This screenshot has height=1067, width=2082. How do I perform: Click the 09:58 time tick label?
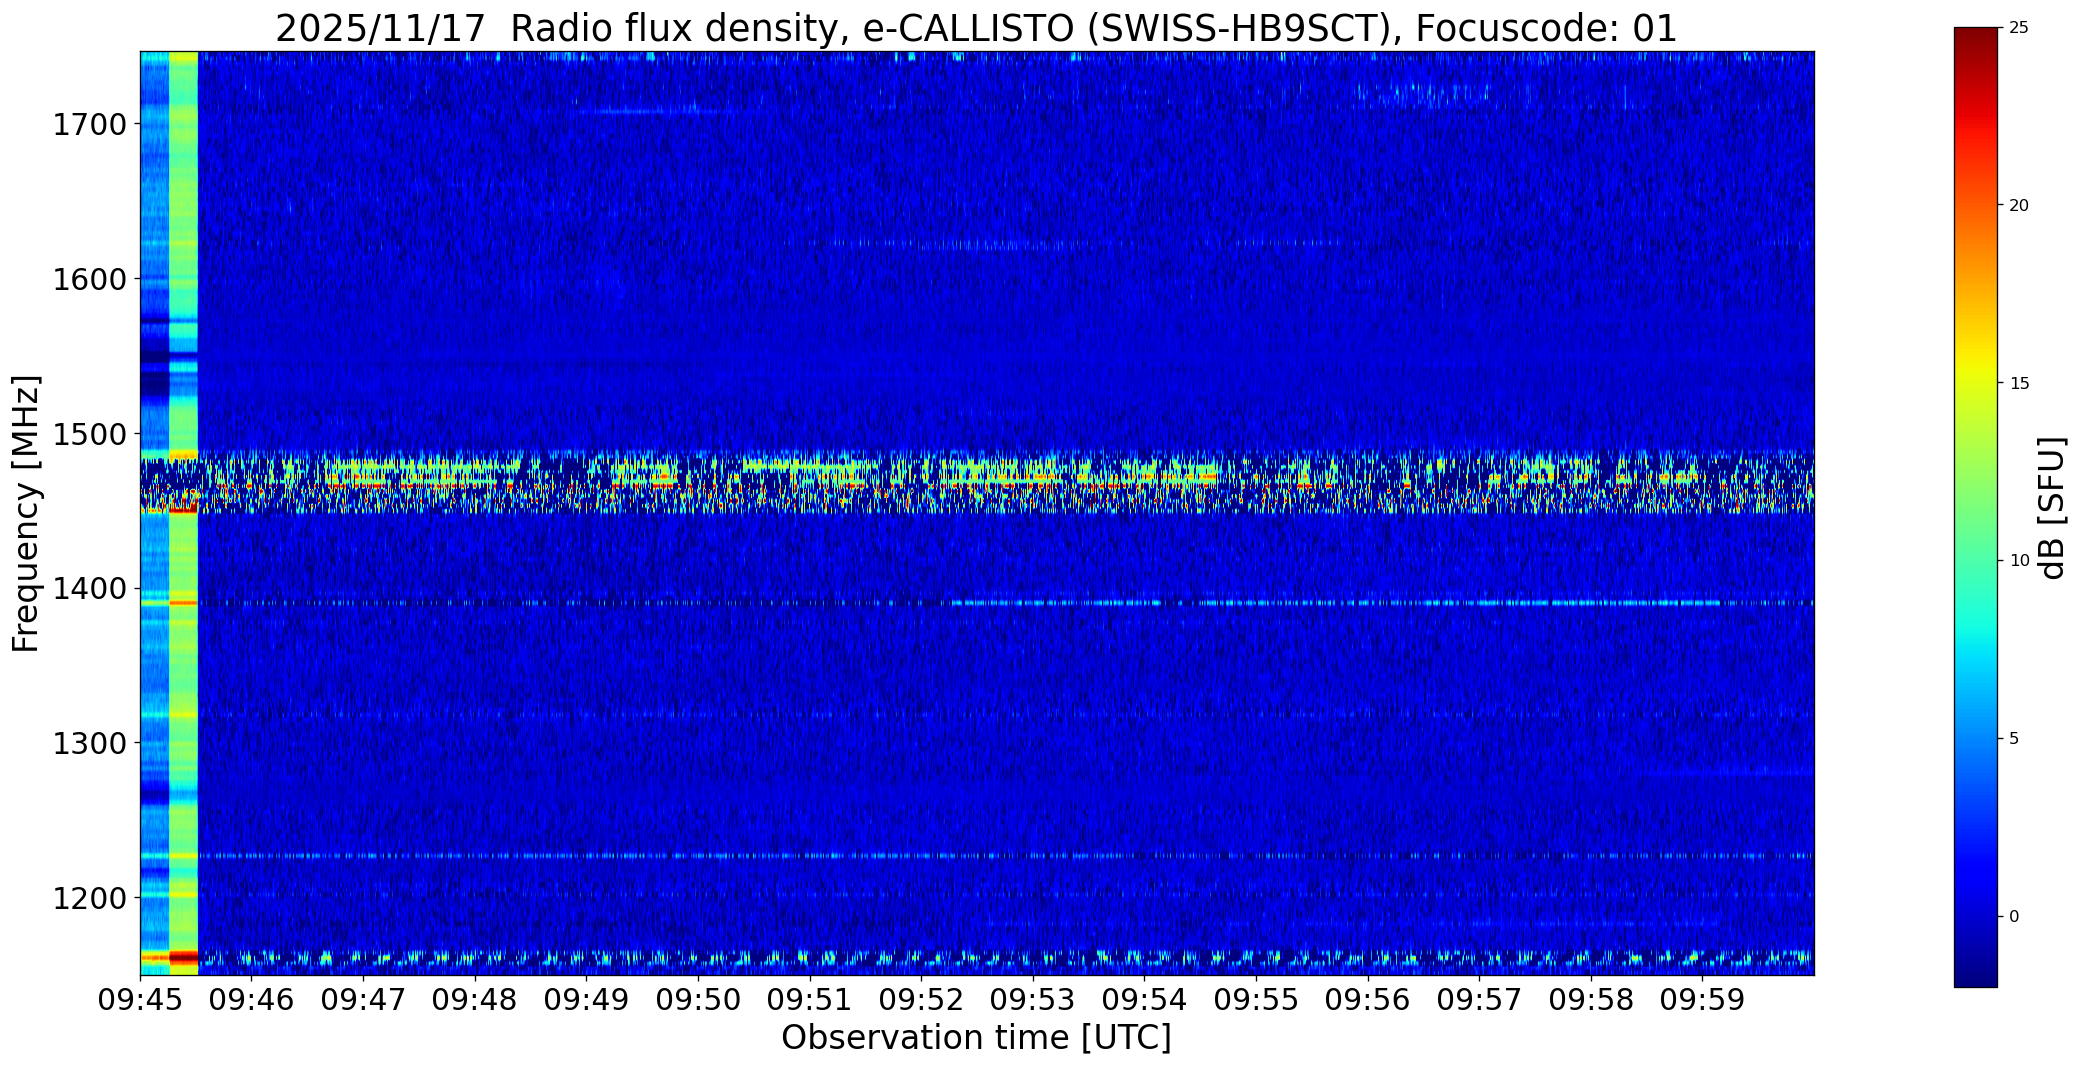click(x=1590, y=1000)
